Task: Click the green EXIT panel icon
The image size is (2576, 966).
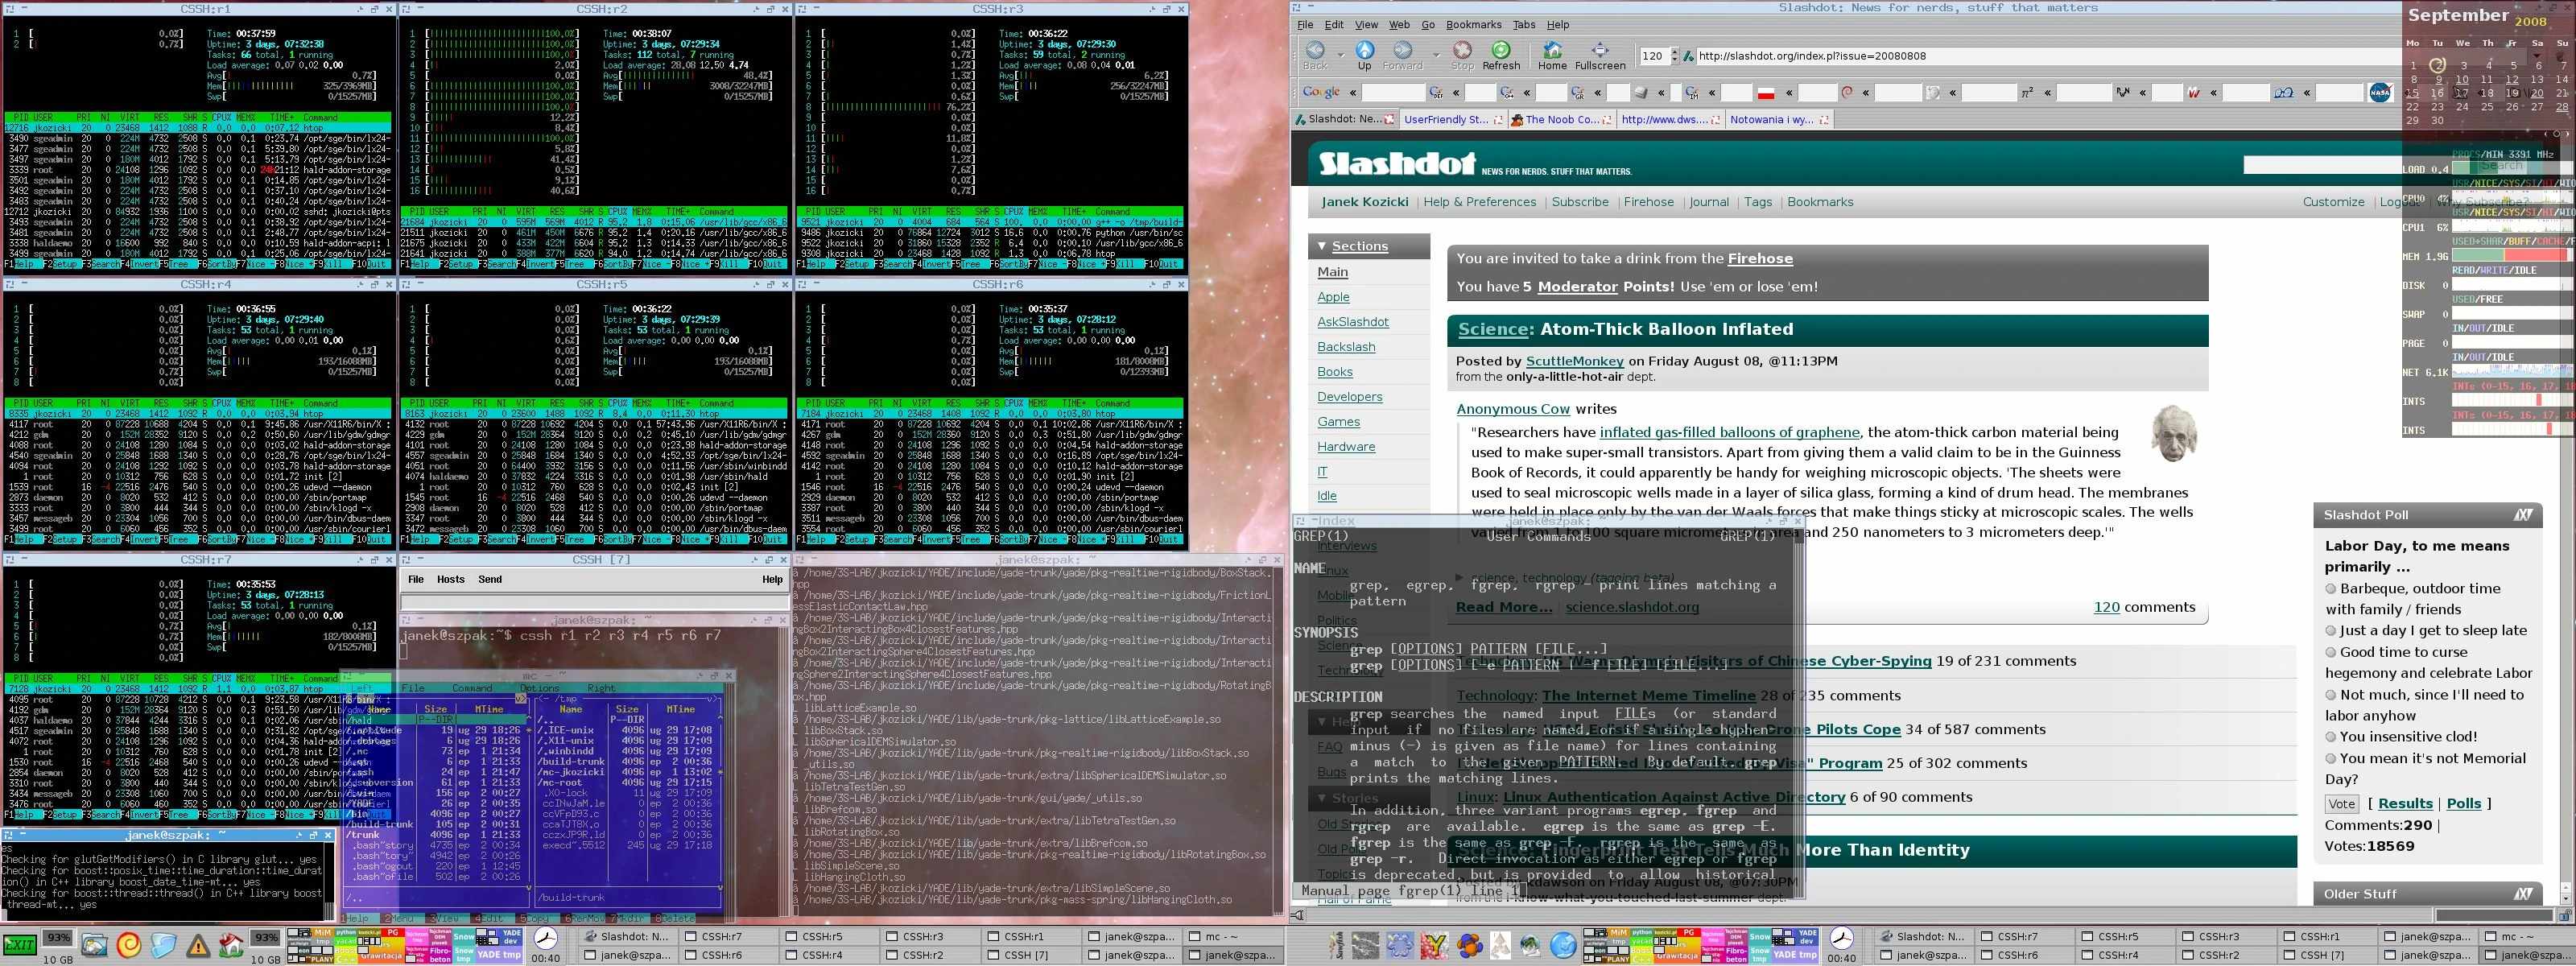Action: pos(19,945)
